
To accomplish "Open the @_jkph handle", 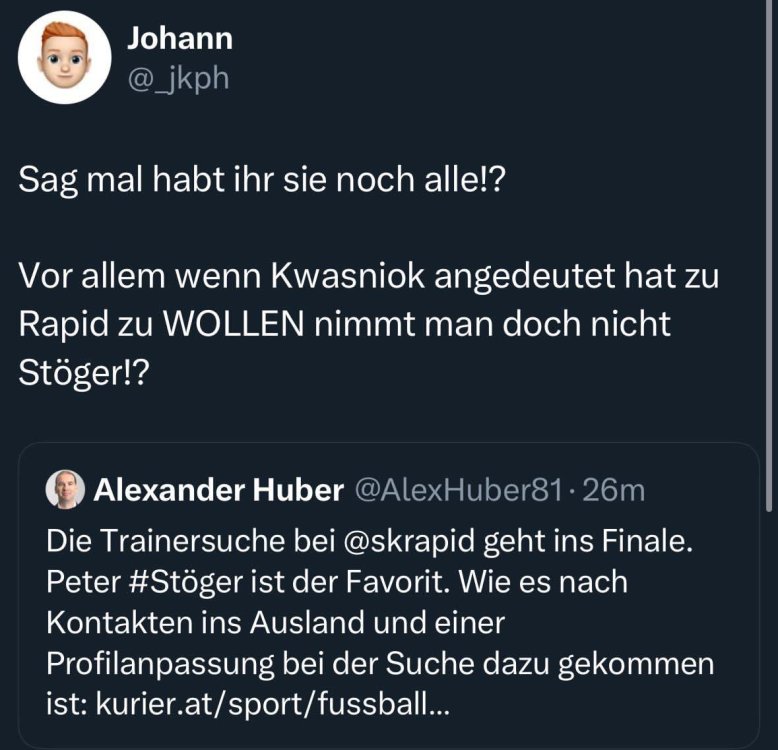I will point(178,77).
